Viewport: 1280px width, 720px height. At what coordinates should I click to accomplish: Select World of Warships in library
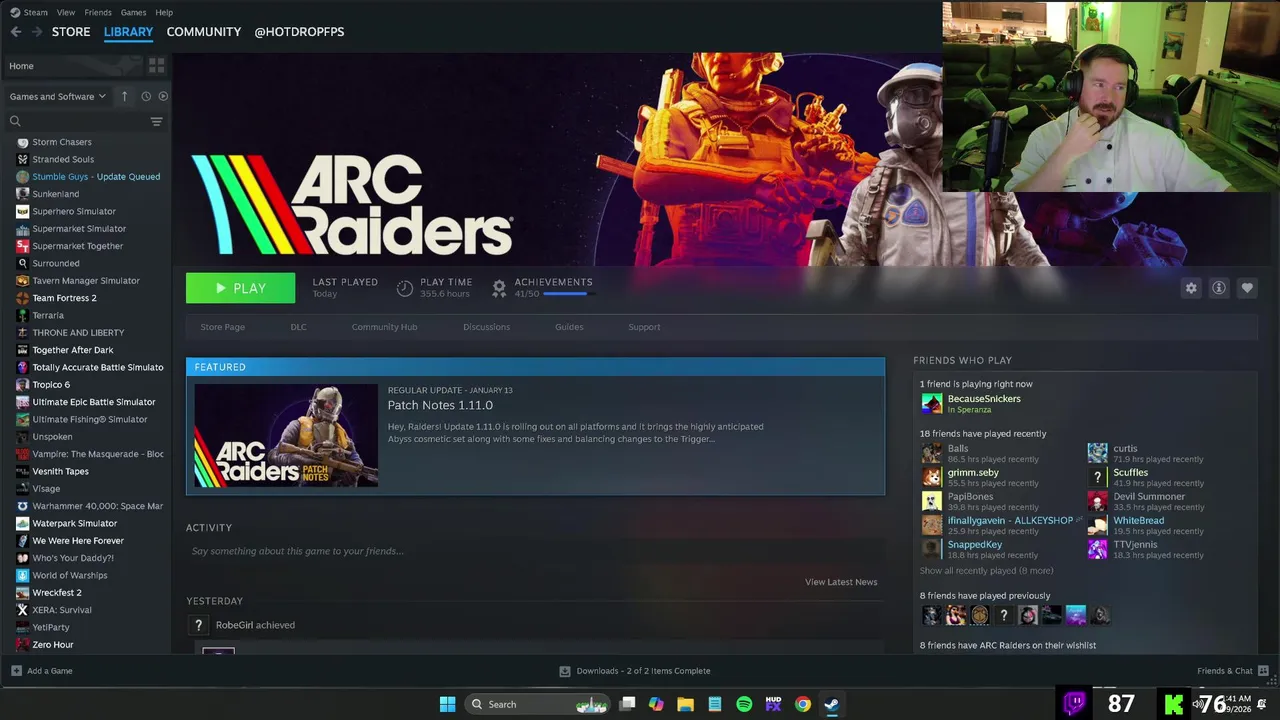click(x=70, y=575)
